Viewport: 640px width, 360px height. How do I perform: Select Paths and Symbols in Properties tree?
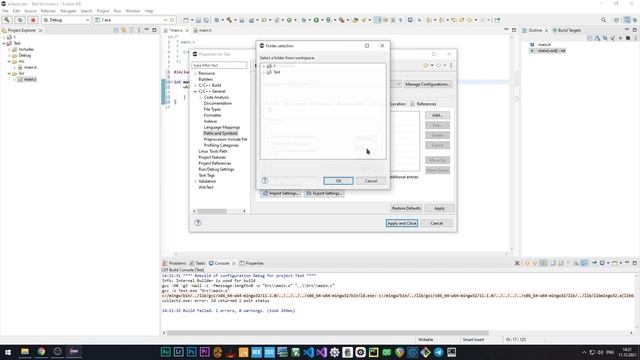coord(220,133)
